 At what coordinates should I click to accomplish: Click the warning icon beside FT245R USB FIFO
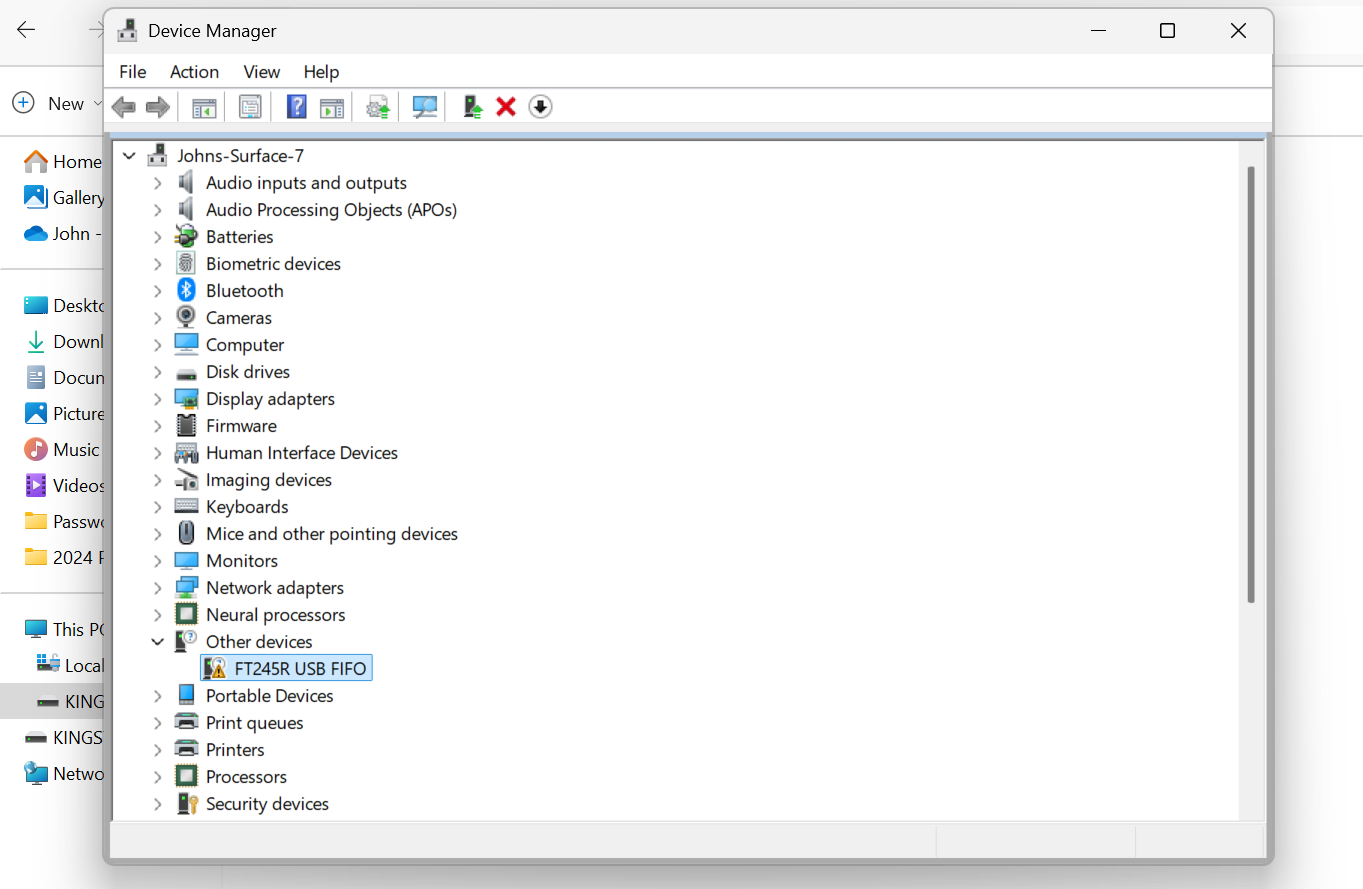[214, 669]
